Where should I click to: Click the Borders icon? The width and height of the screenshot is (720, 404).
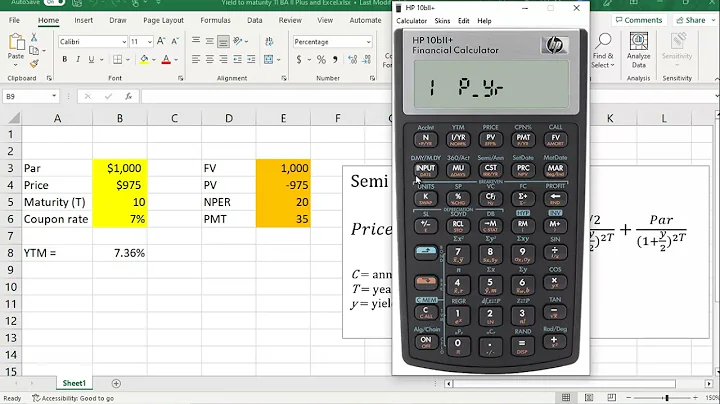point(118,59)
